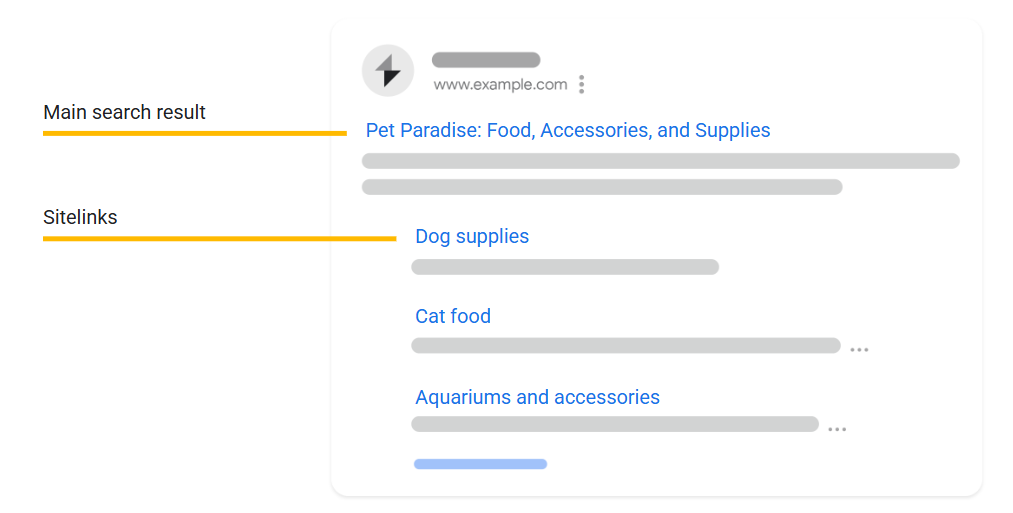This screenshot has height=513, width=1013.
Task: Click the "Sitelinks" annotation label
Action: coord(80,217)
